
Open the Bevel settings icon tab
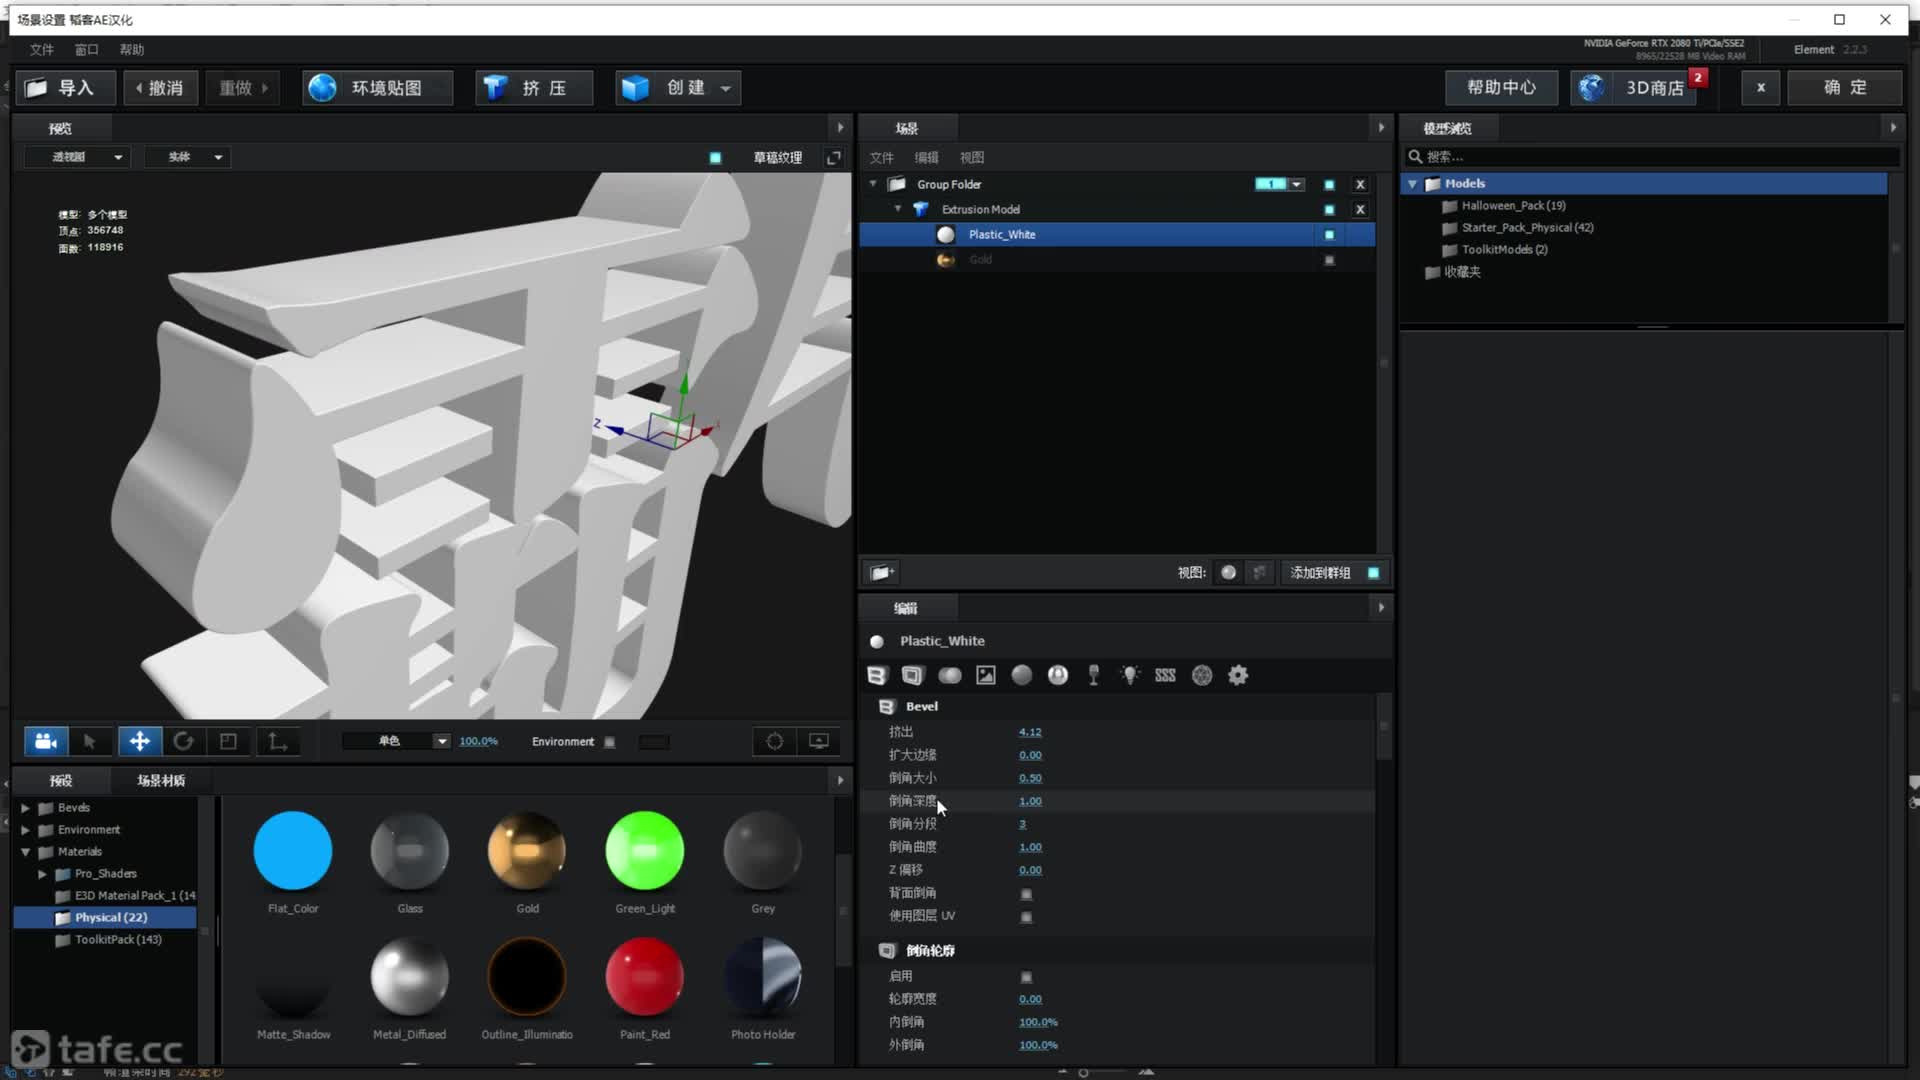click(x=877, y=675)
